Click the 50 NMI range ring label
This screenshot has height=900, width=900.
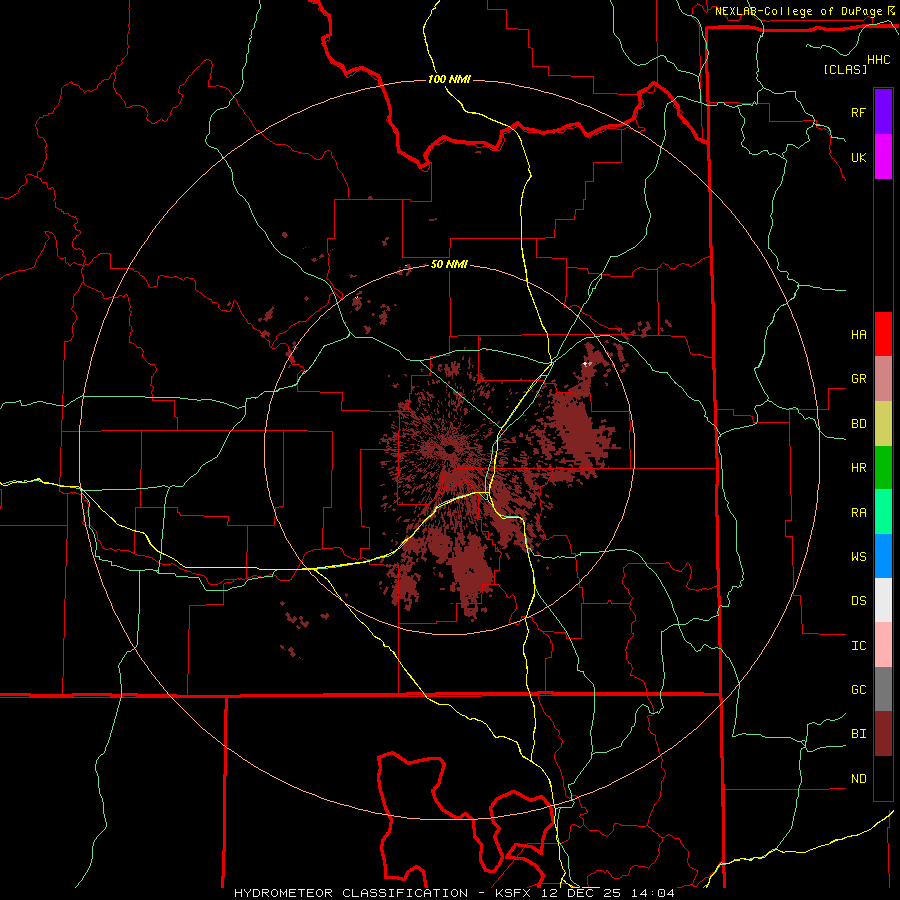(x=449, y=264)
